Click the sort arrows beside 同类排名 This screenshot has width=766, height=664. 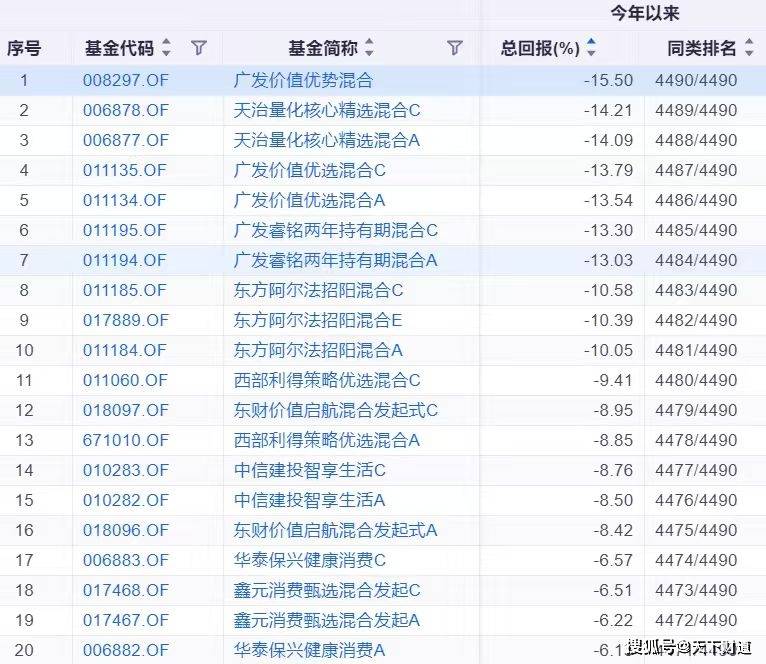tap(749, 48)
